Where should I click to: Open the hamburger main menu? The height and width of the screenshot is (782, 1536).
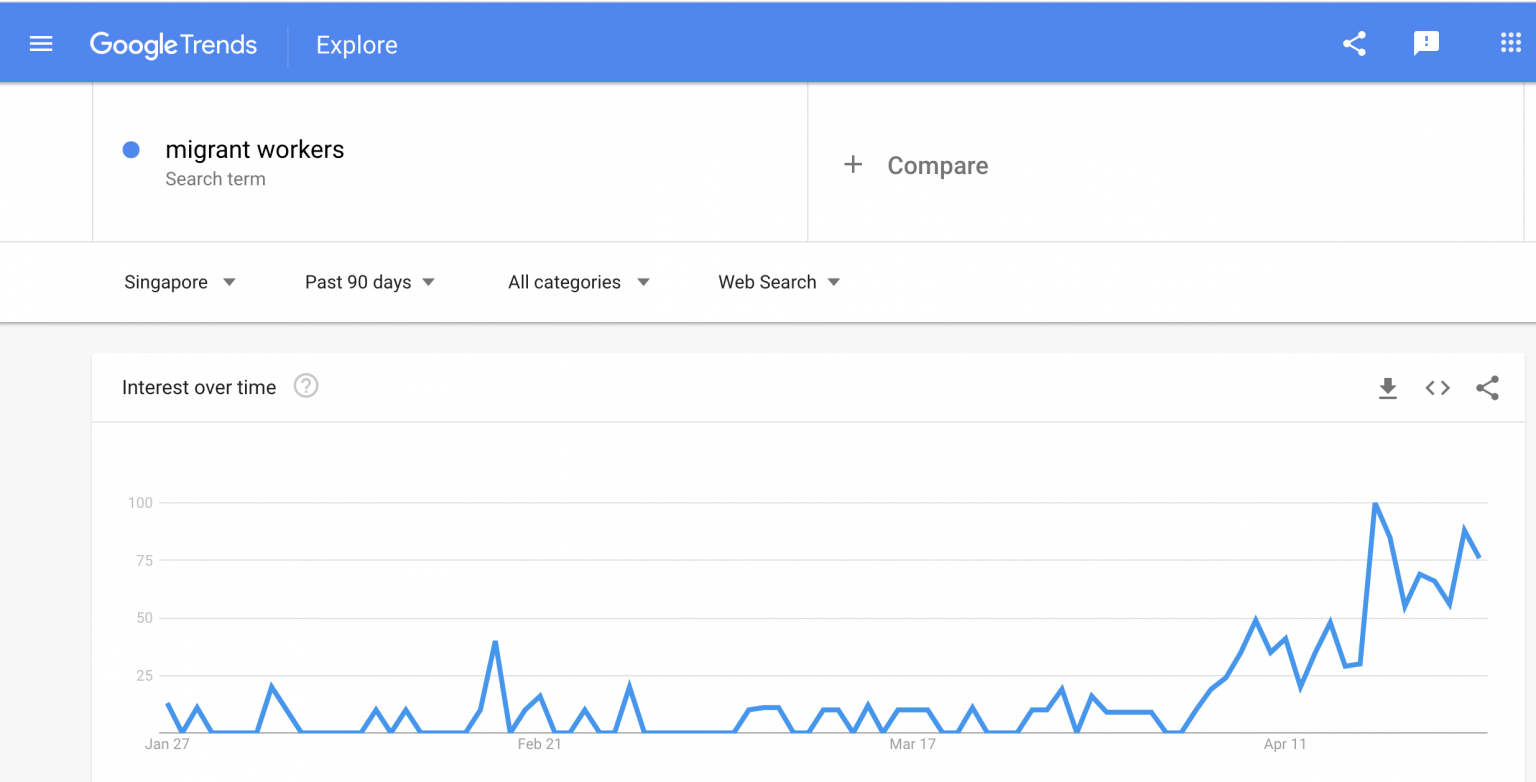click(x=41, y=44)
